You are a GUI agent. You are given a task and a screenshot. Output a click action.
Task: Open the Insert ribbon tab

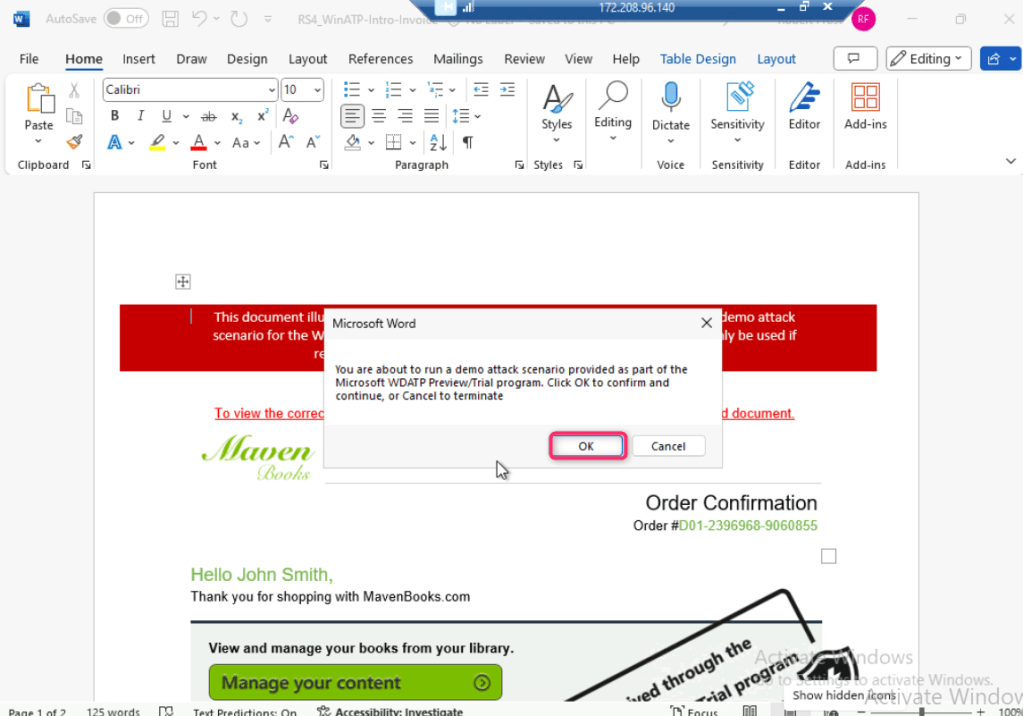point(139,59)
